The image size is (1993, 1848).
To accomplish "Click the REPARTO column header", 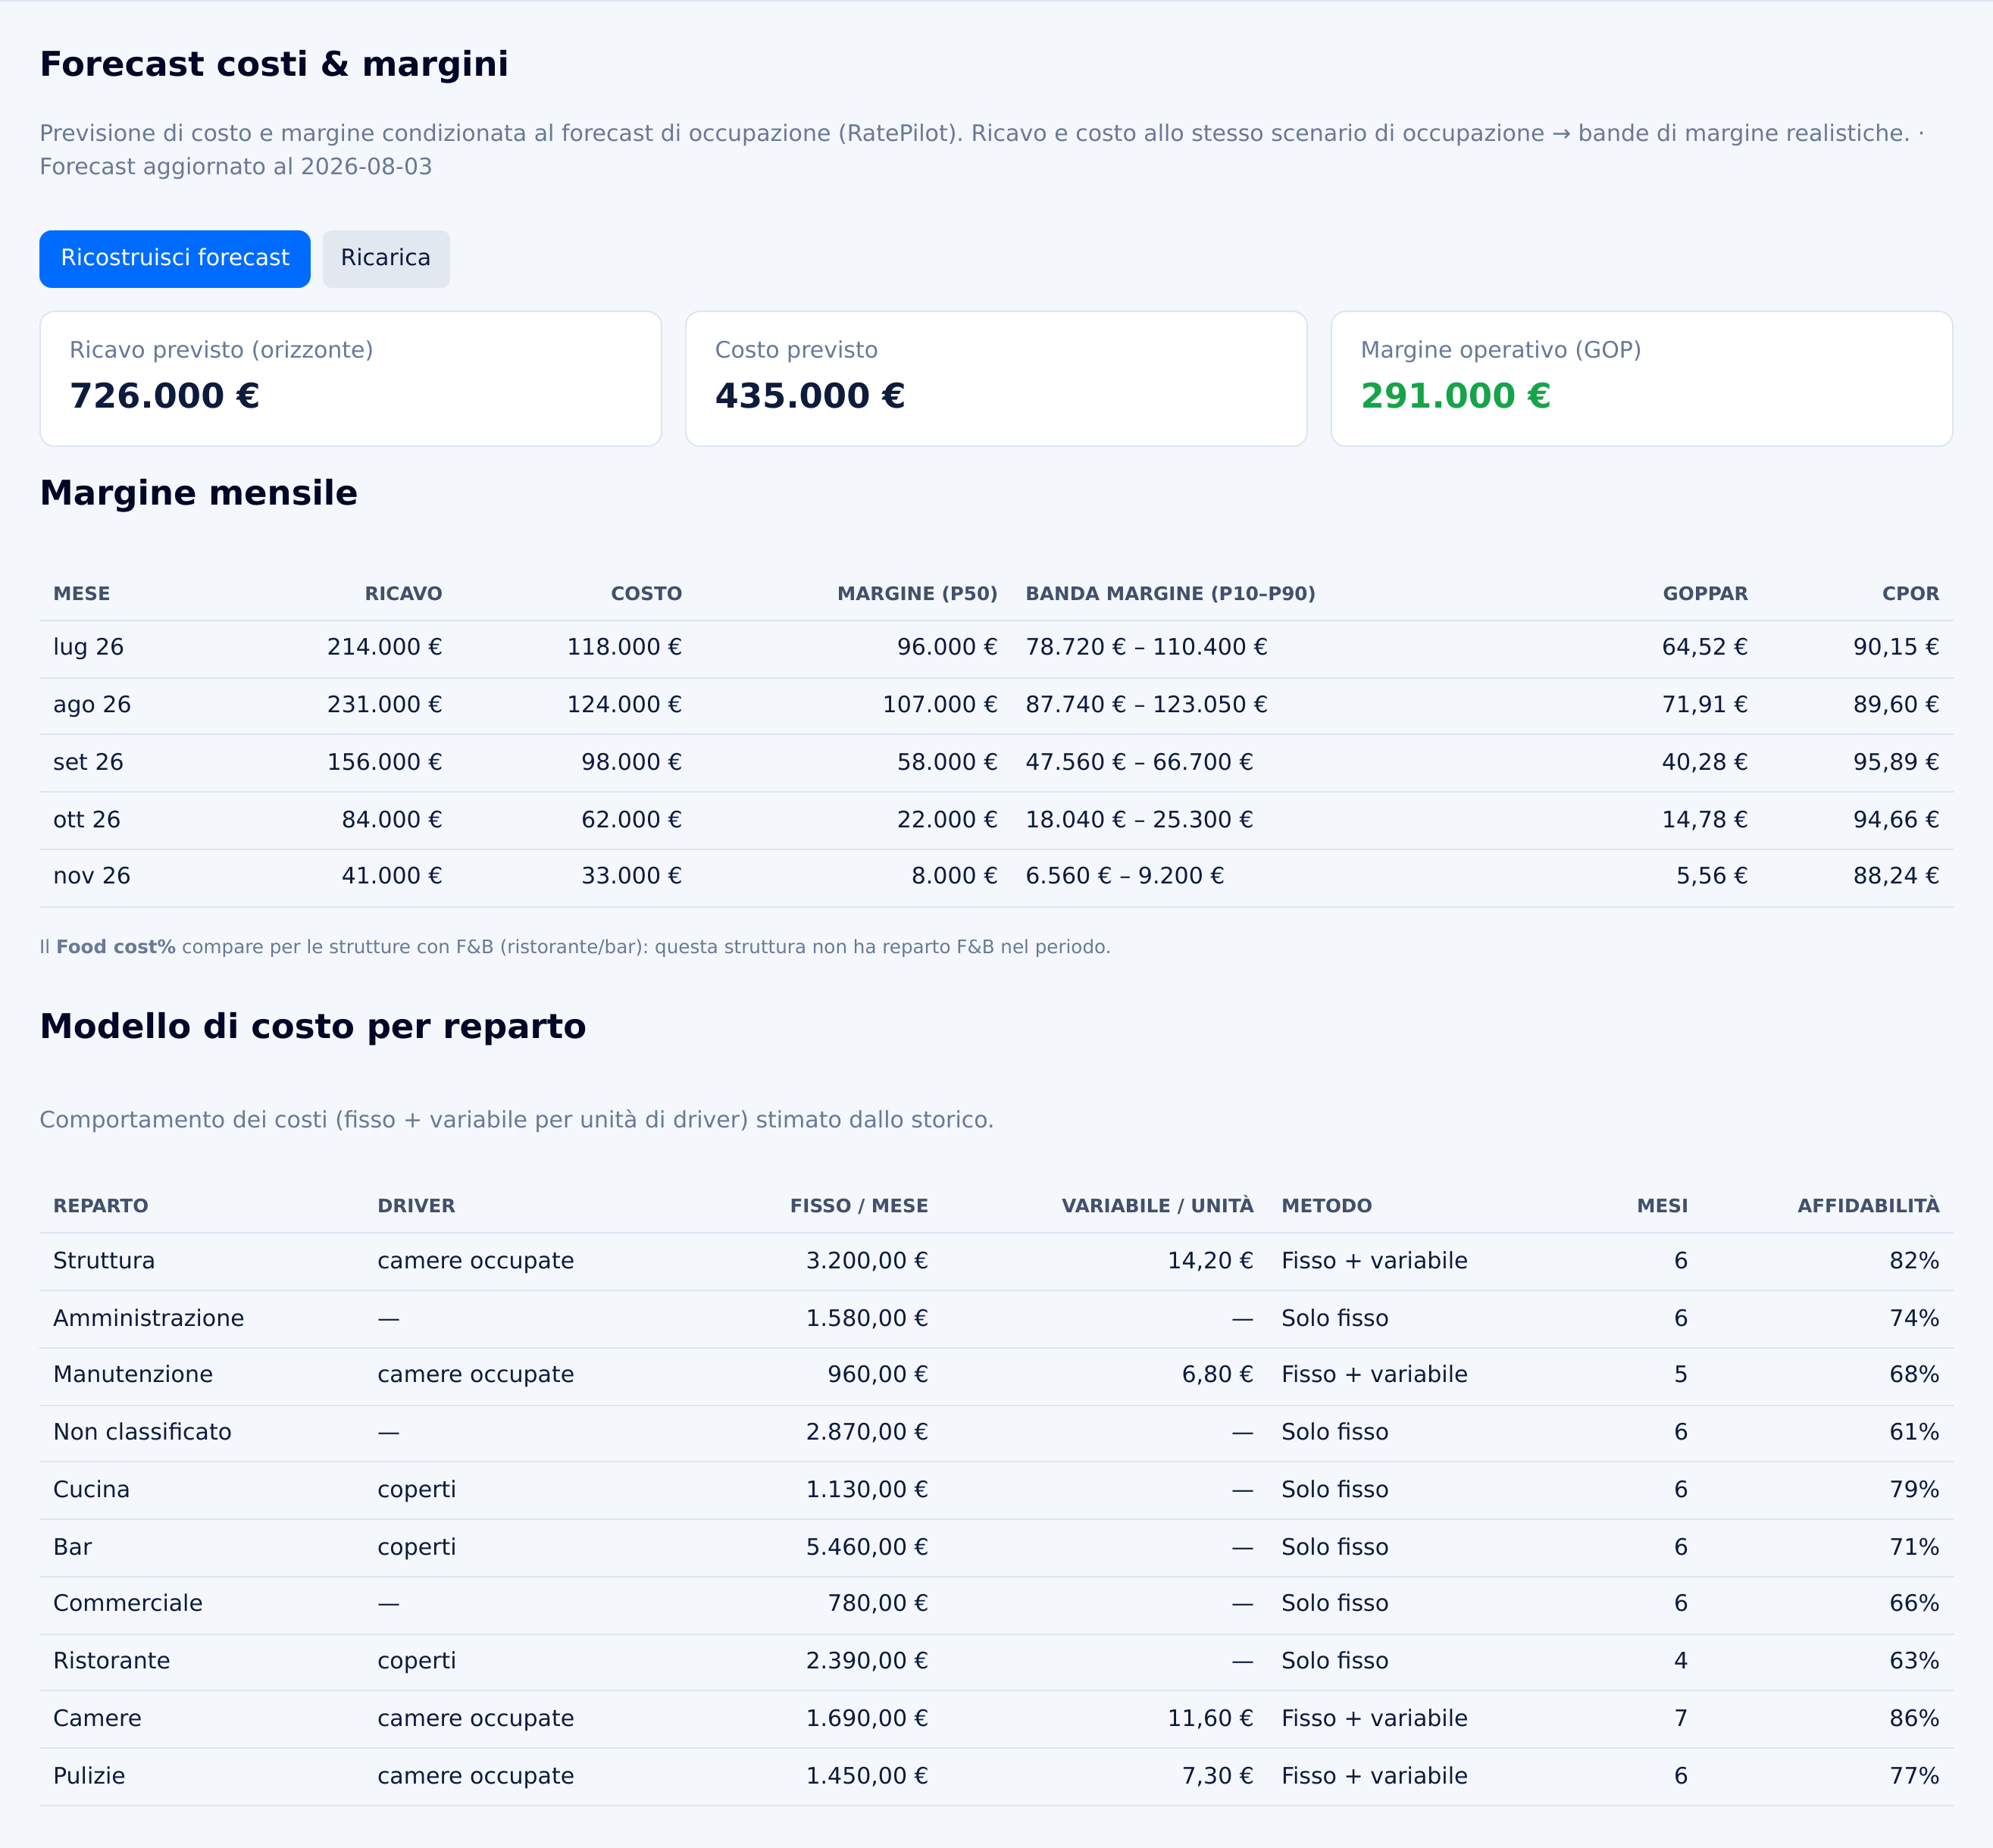I will 101,1206.
